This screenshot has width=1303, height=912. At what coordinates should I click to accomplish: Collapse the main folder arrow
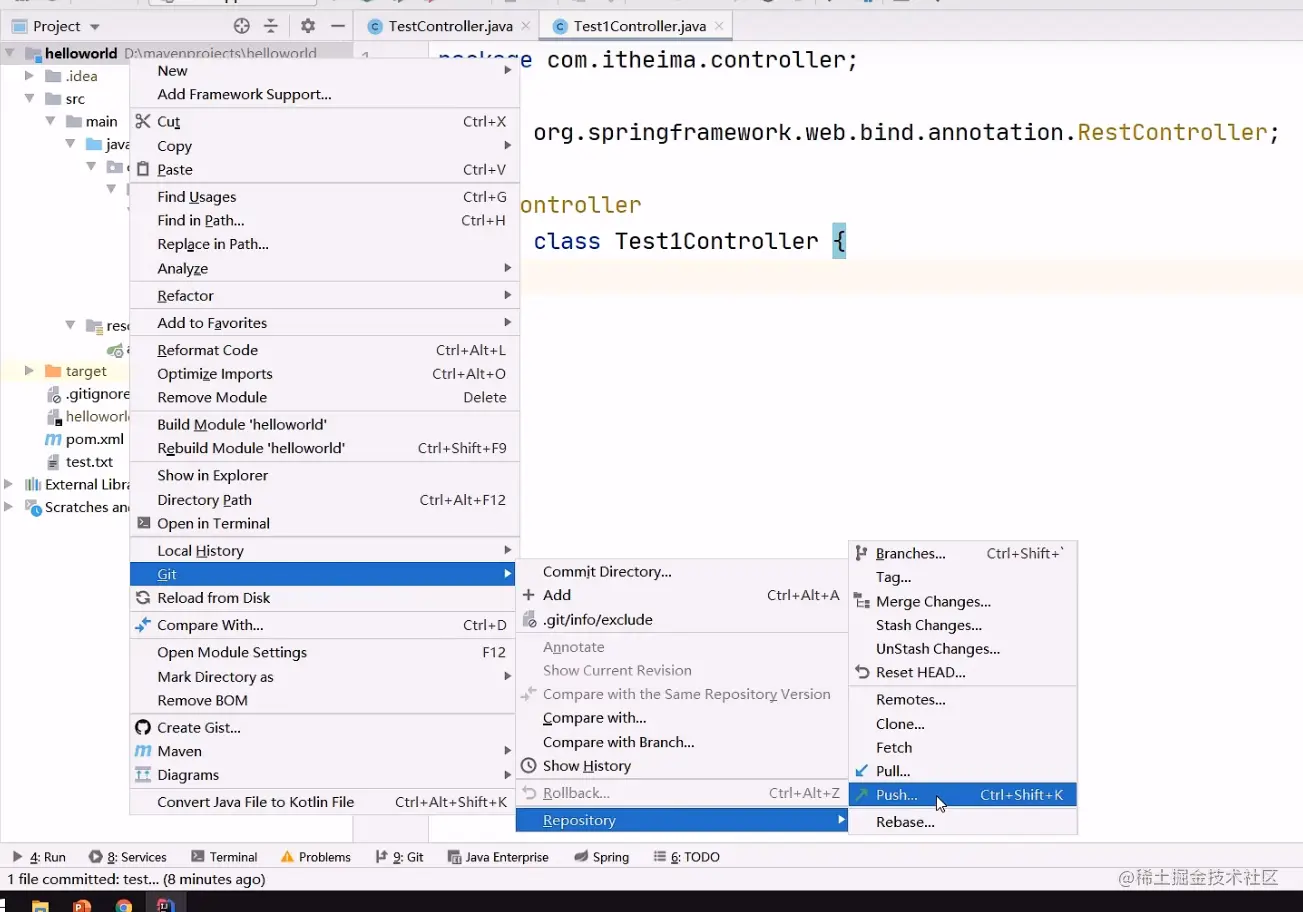51,121
